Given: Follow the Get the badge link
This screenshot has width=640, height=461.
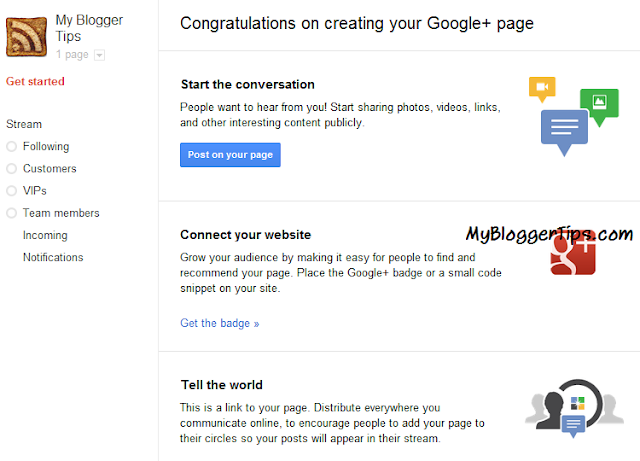Looking at the screenshot, I should tap(220, 323).
